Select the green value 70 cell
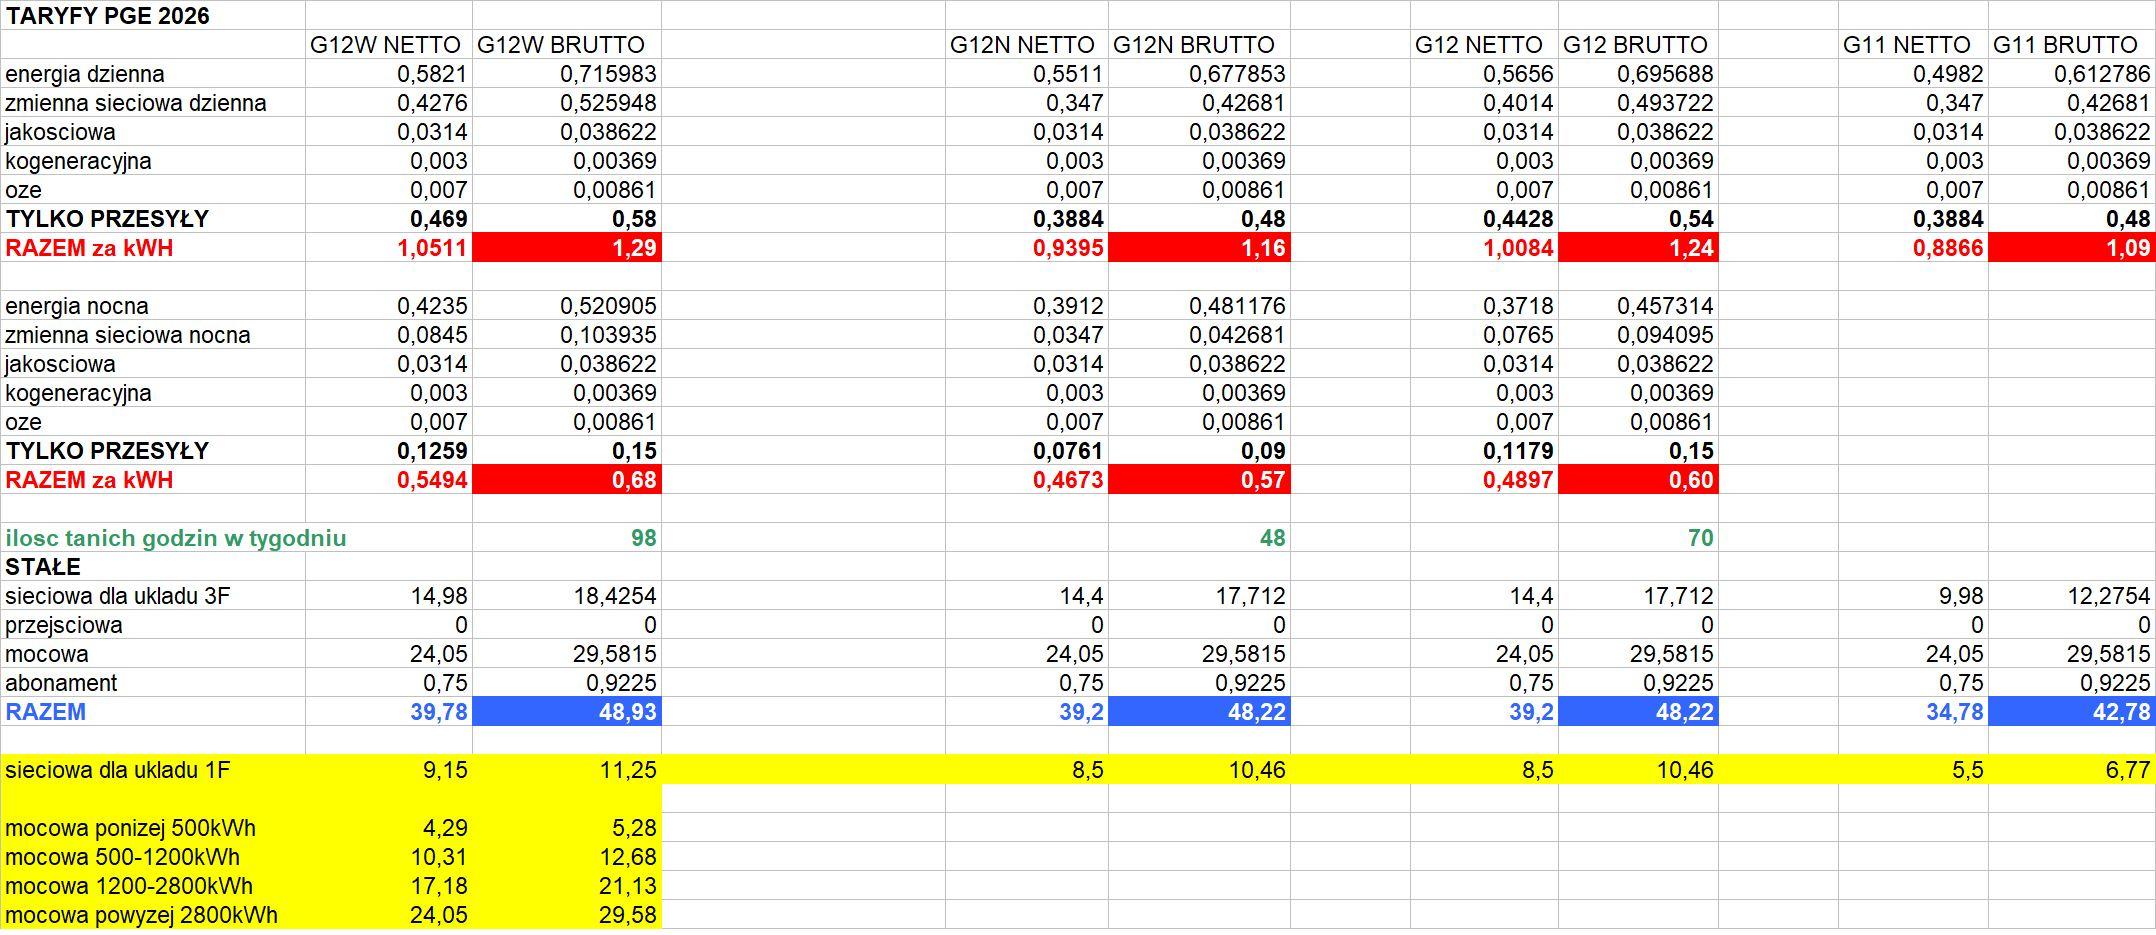This screenshot has height=935, width=2156. 1638,538
